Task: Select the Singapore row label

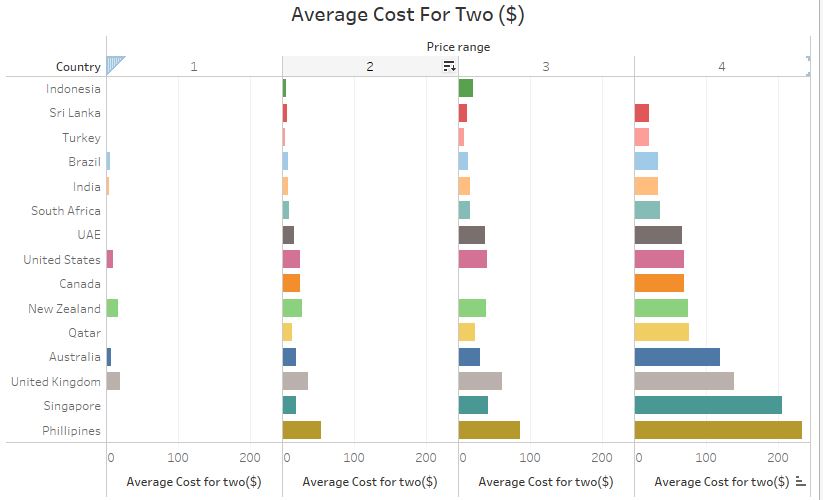Action: 72,406
